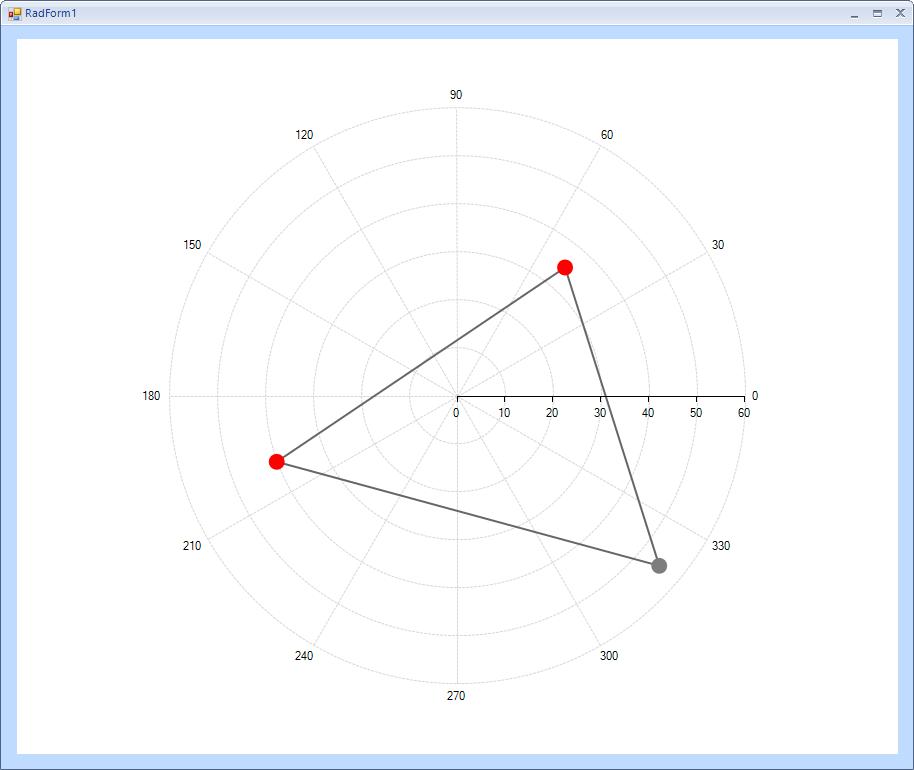914x770 pixels.
Task: Click the 90 degree angle label
Action: pos(456,94)
